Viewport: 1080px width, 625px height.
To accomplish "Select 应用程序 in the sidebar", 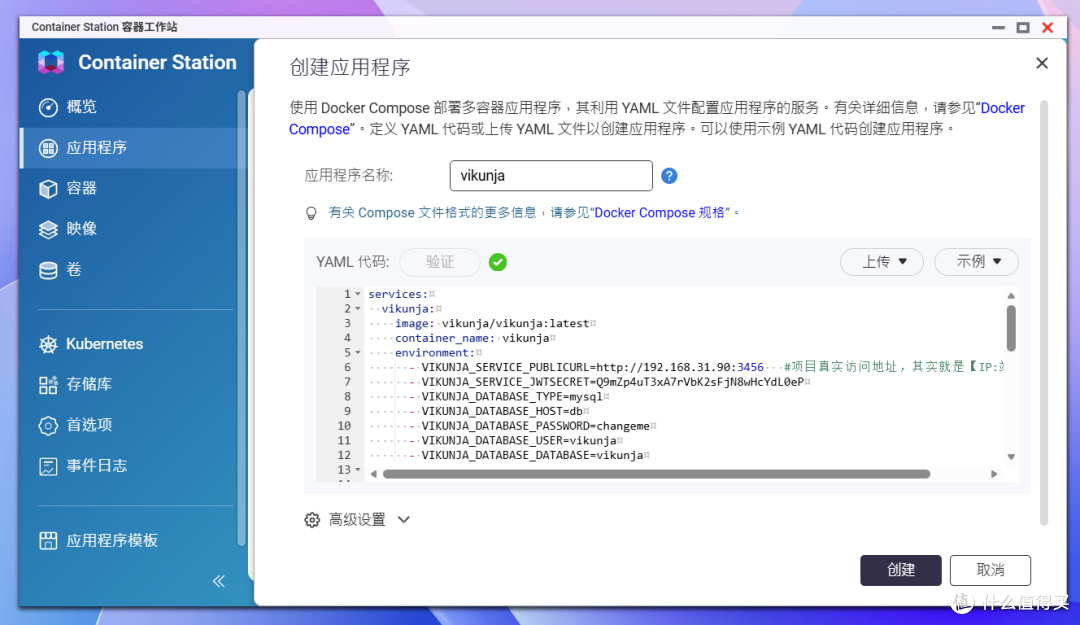I will 96,147.
